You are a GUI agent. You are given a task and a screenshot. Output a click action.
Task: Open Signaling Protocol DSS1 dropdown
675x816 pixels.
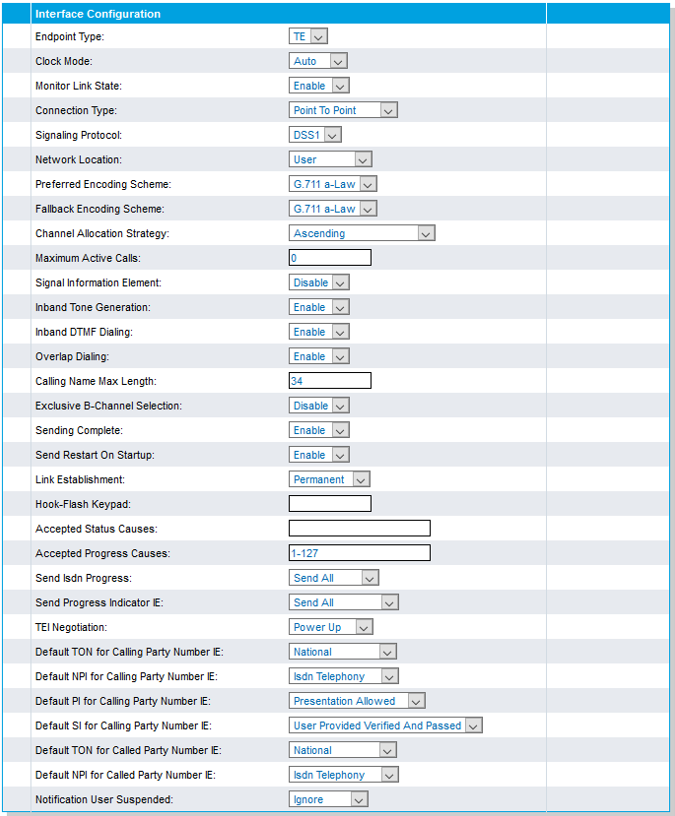[315, 135]
